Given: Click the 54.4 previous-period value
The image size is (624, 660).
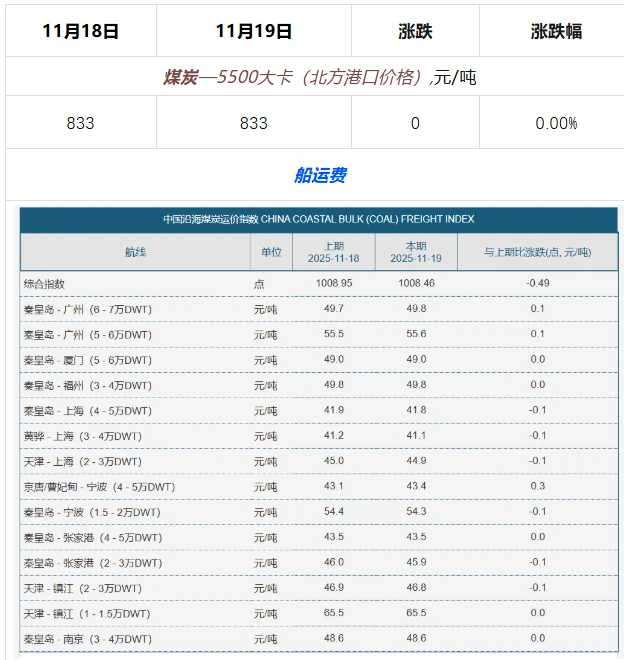Looking at the screenshot, I should [x=334, y=511].
